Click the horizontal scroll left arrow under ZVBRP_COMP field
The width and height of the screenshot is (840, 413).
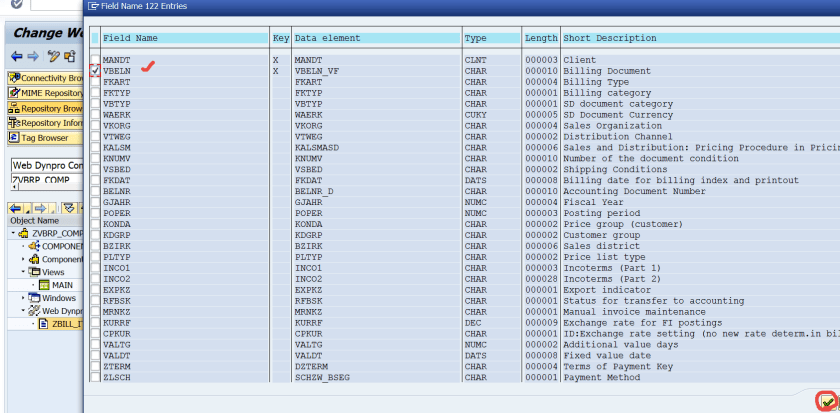(13, 187)
